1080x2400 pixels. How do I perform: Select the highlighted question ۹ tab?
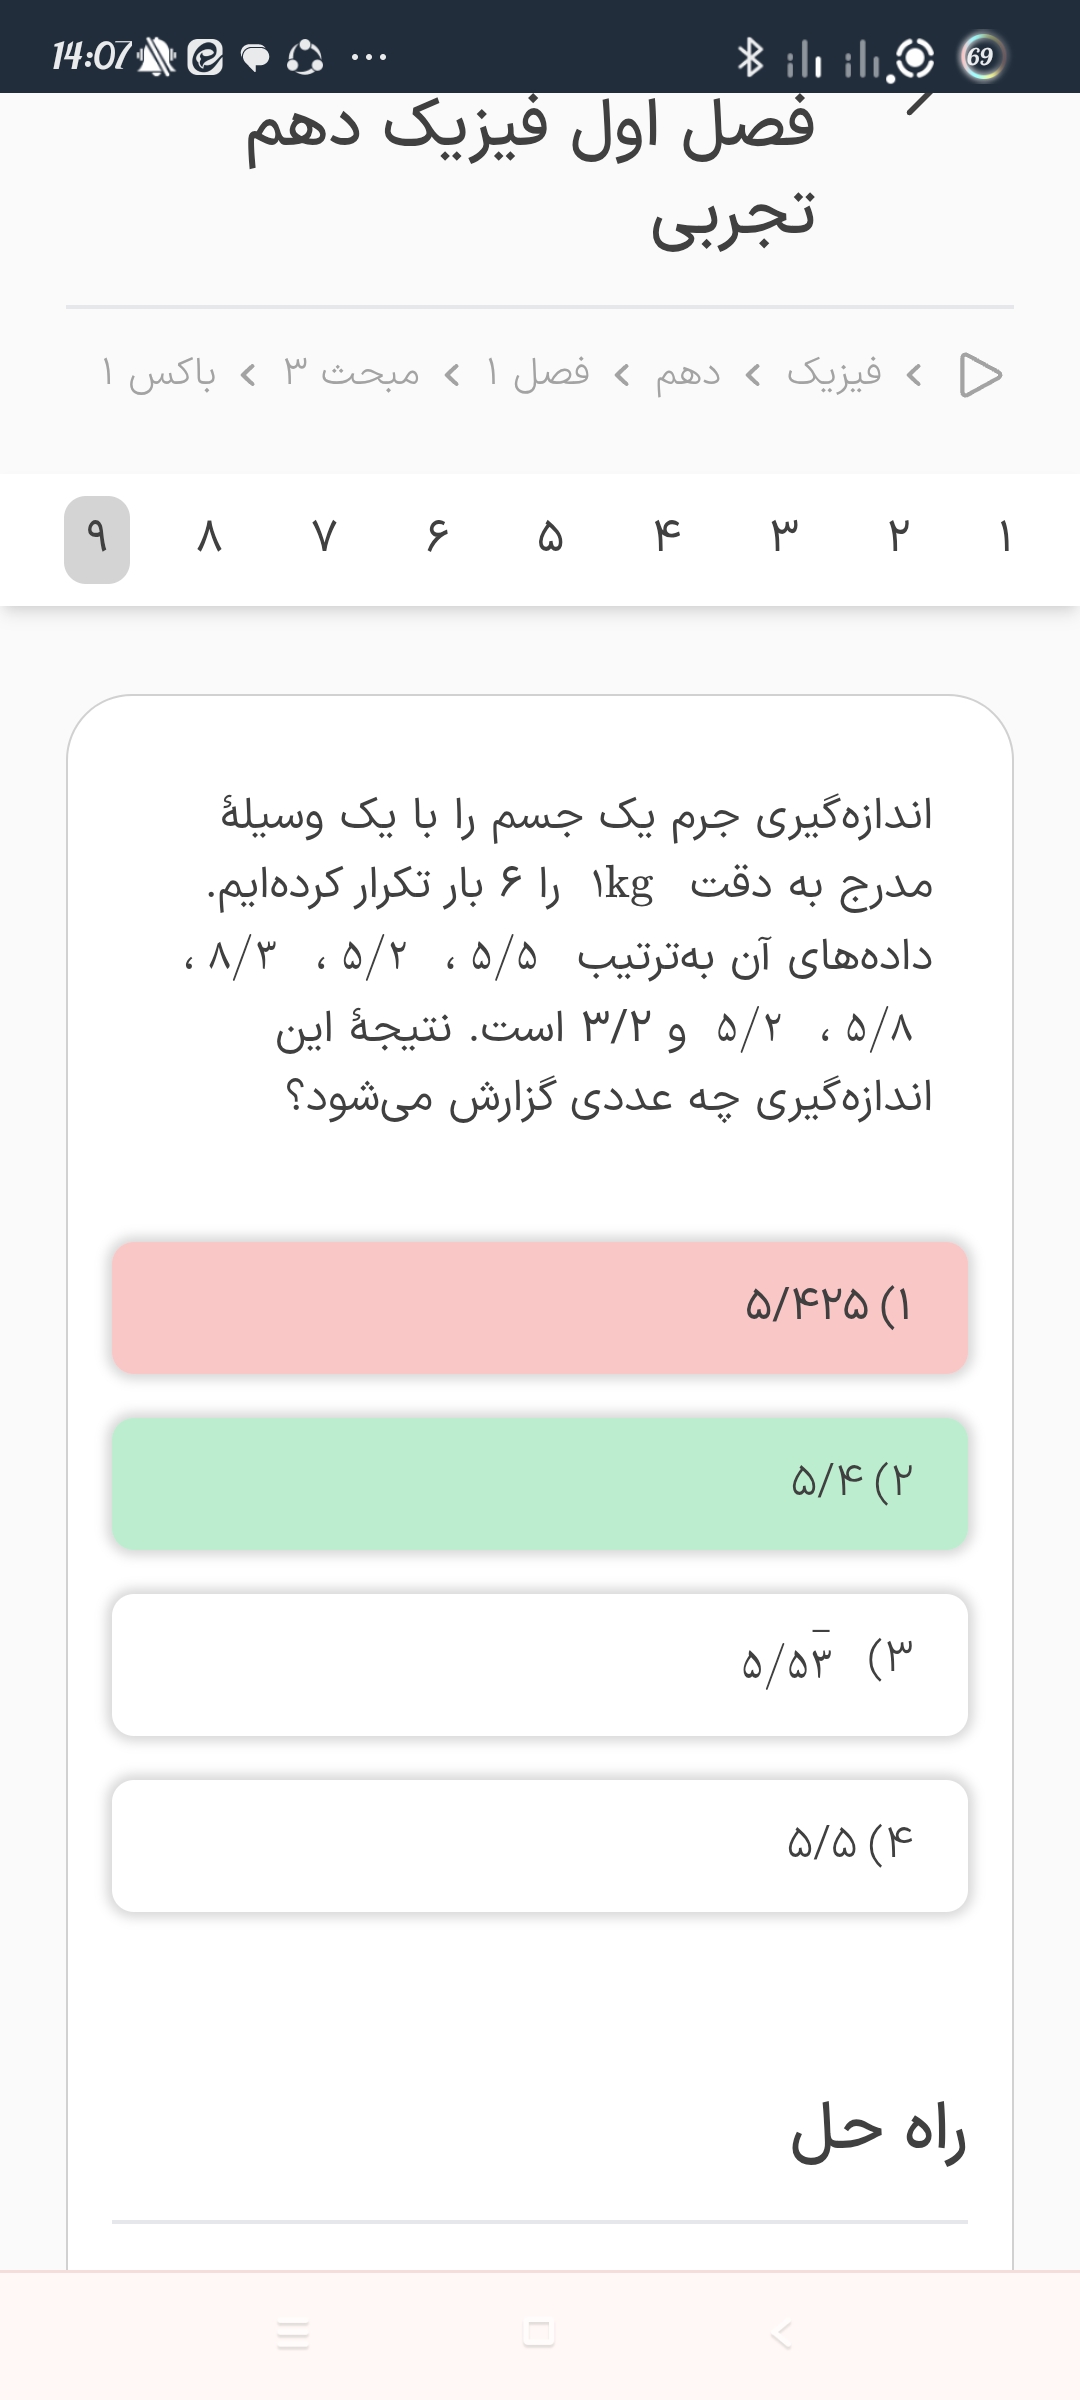pyautogui.click(x=97, y=539)
